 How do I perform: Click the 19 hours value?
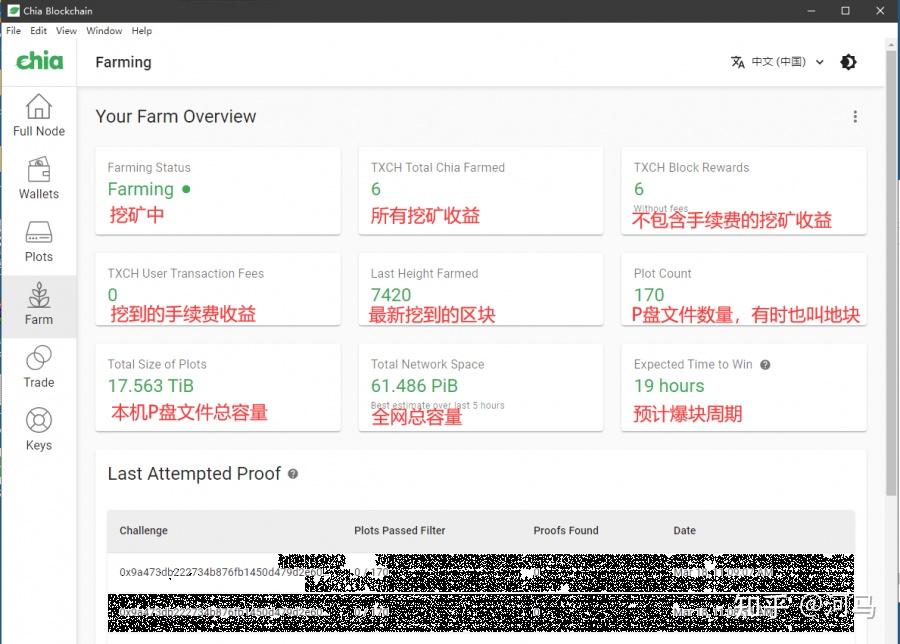coord(669,386)
